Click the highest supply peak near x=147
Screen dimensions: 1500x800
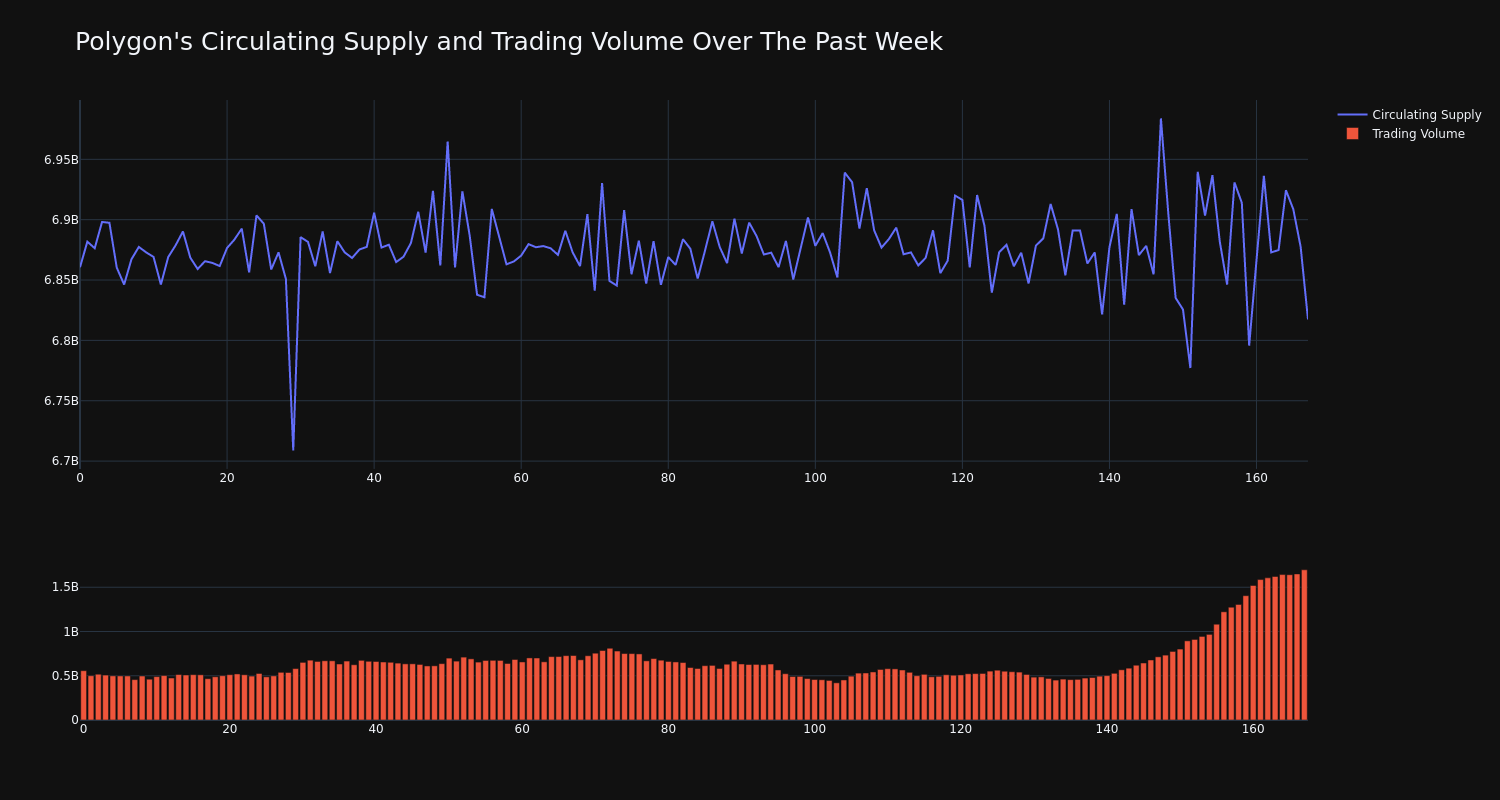1161,120
